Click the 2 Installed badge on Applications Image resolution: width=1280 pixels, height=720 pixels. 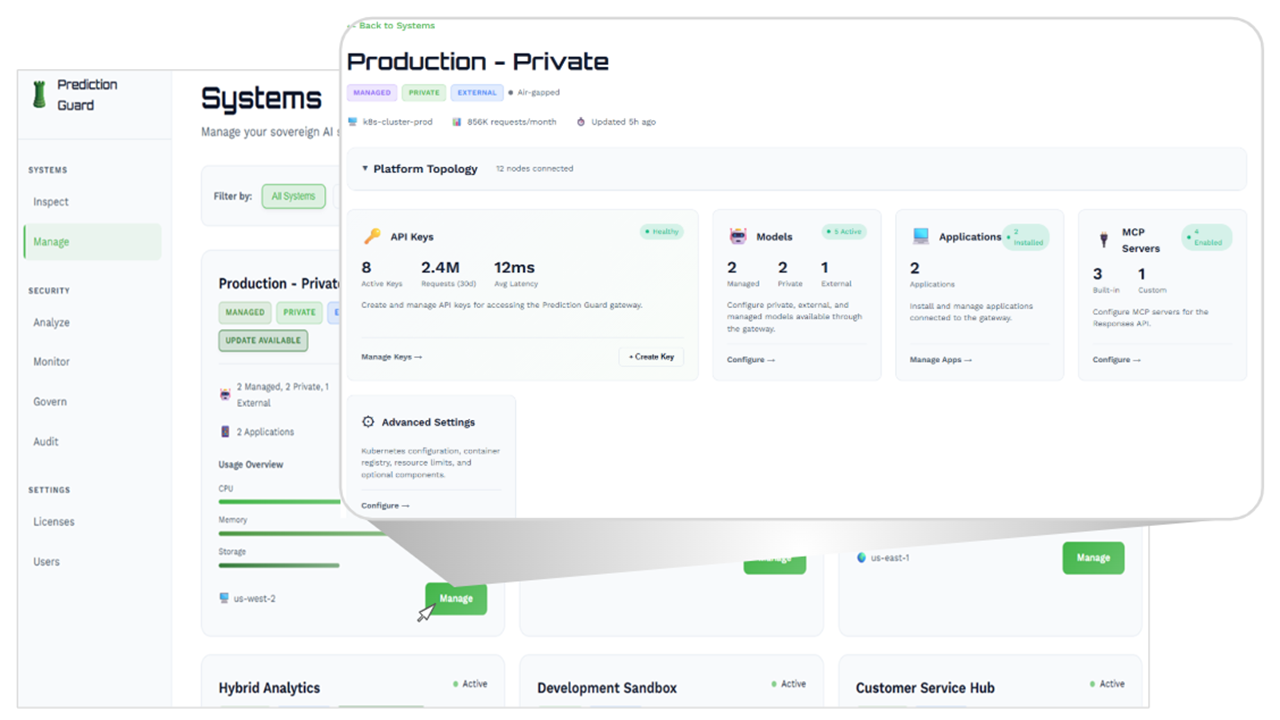click(1026, 237)
